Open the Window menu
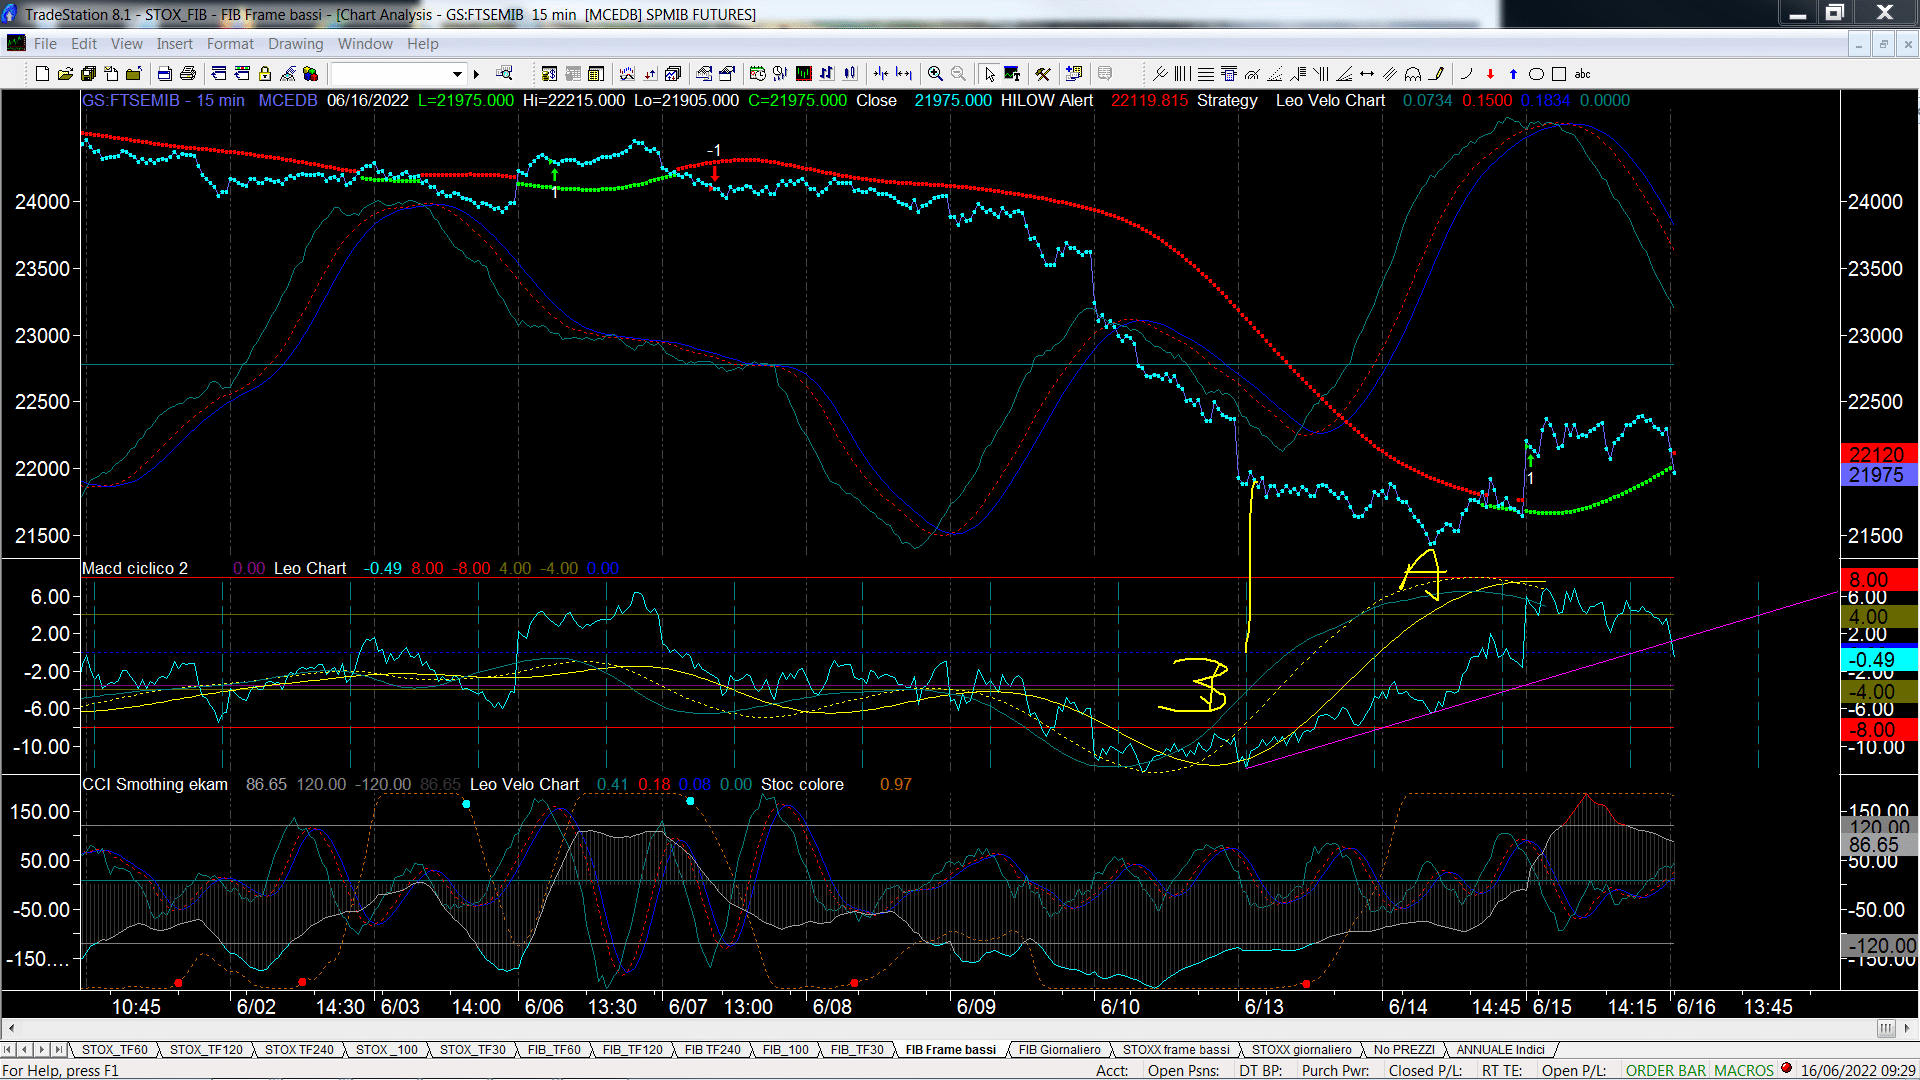The width and height of the screenshot is (1920, 1080). [x=365, y=44]
